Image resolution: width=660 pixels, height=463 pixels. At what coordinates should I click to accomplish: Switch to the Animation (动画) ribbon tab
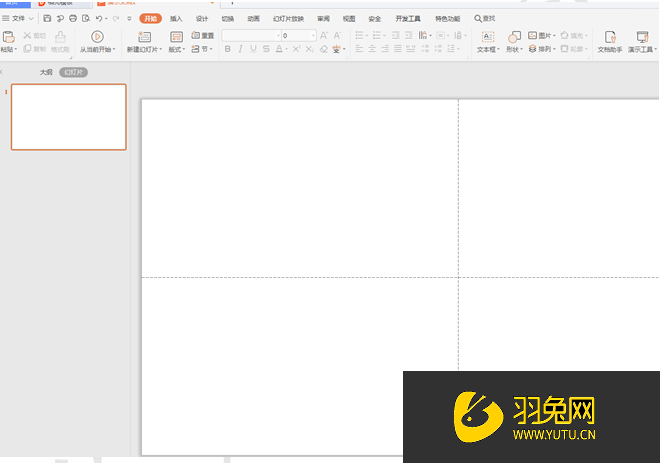coord(253,19)
